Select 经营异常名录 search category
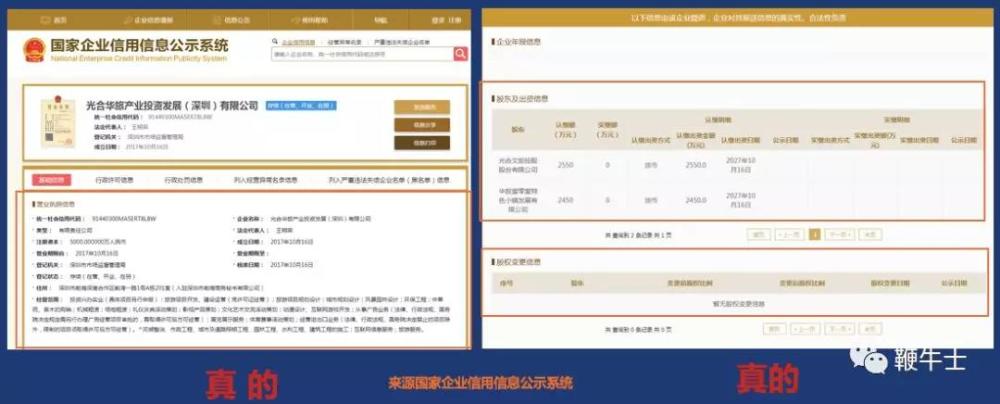 tap(345, 42)
